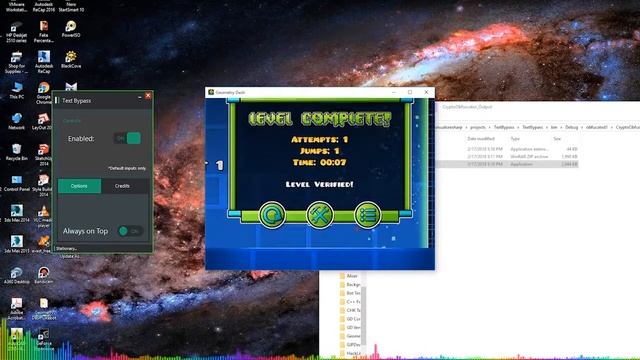The width and height of the screenshot is (640, 360).
Task: Open the Alizer folder in Explorer sidebar
Action: click(x=349, y=276)
